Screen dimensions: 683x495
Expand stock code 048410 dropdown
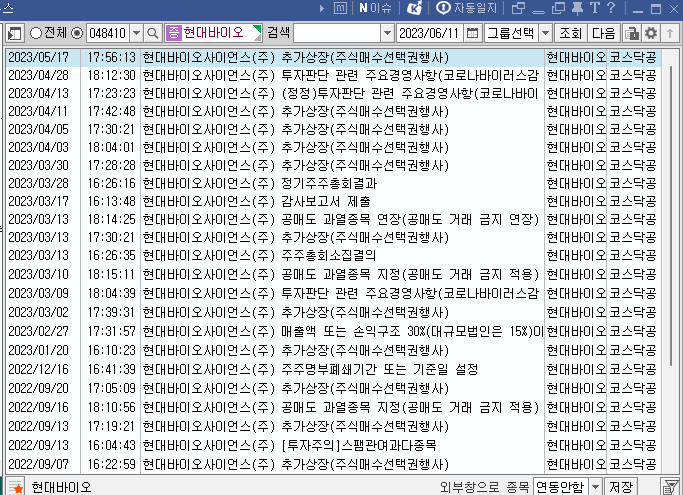coord(136,33)
